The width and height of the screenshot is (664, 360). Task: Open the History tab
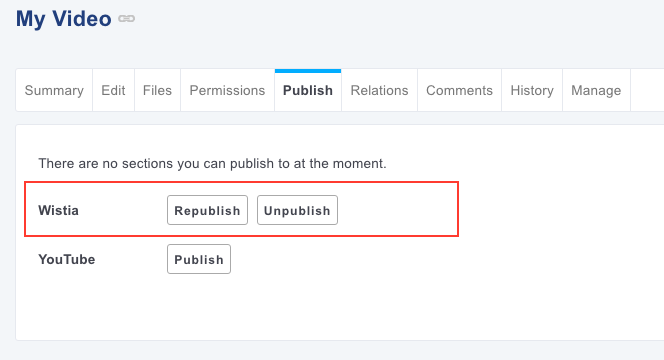point(532,90)
